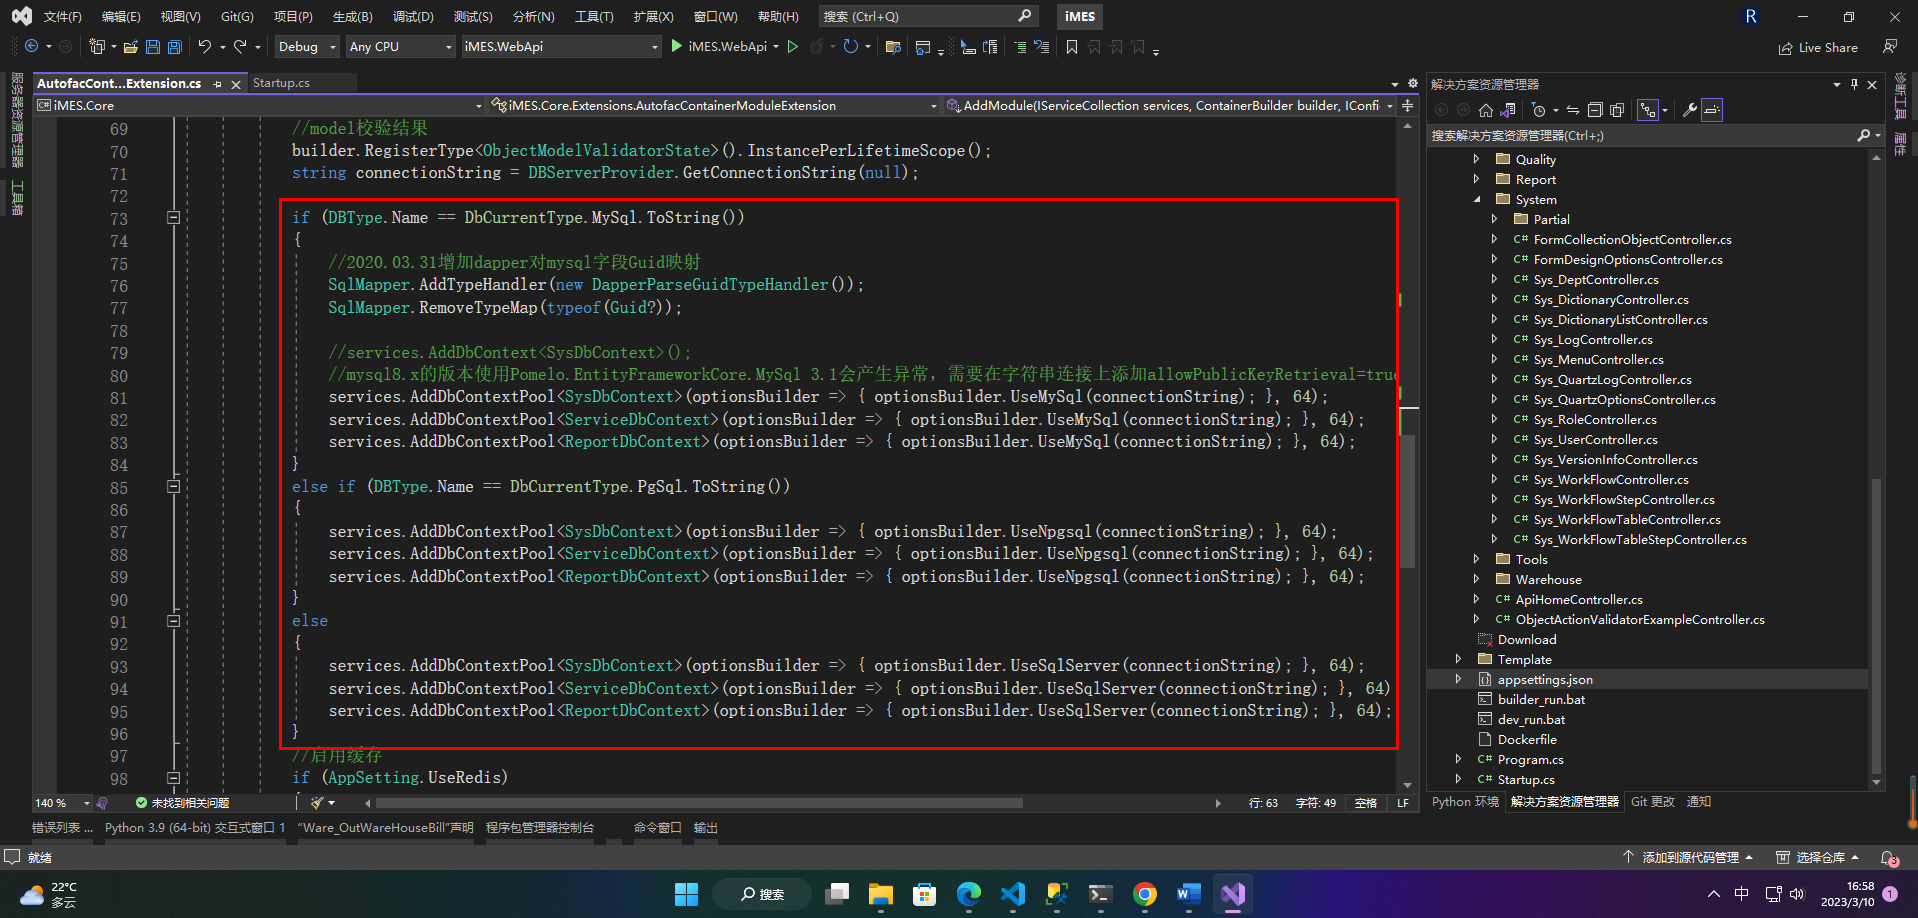Viewport: 1918px width, 918px height.
Task: Open the 调试(D) menu
Action: [x=413, y=16]
